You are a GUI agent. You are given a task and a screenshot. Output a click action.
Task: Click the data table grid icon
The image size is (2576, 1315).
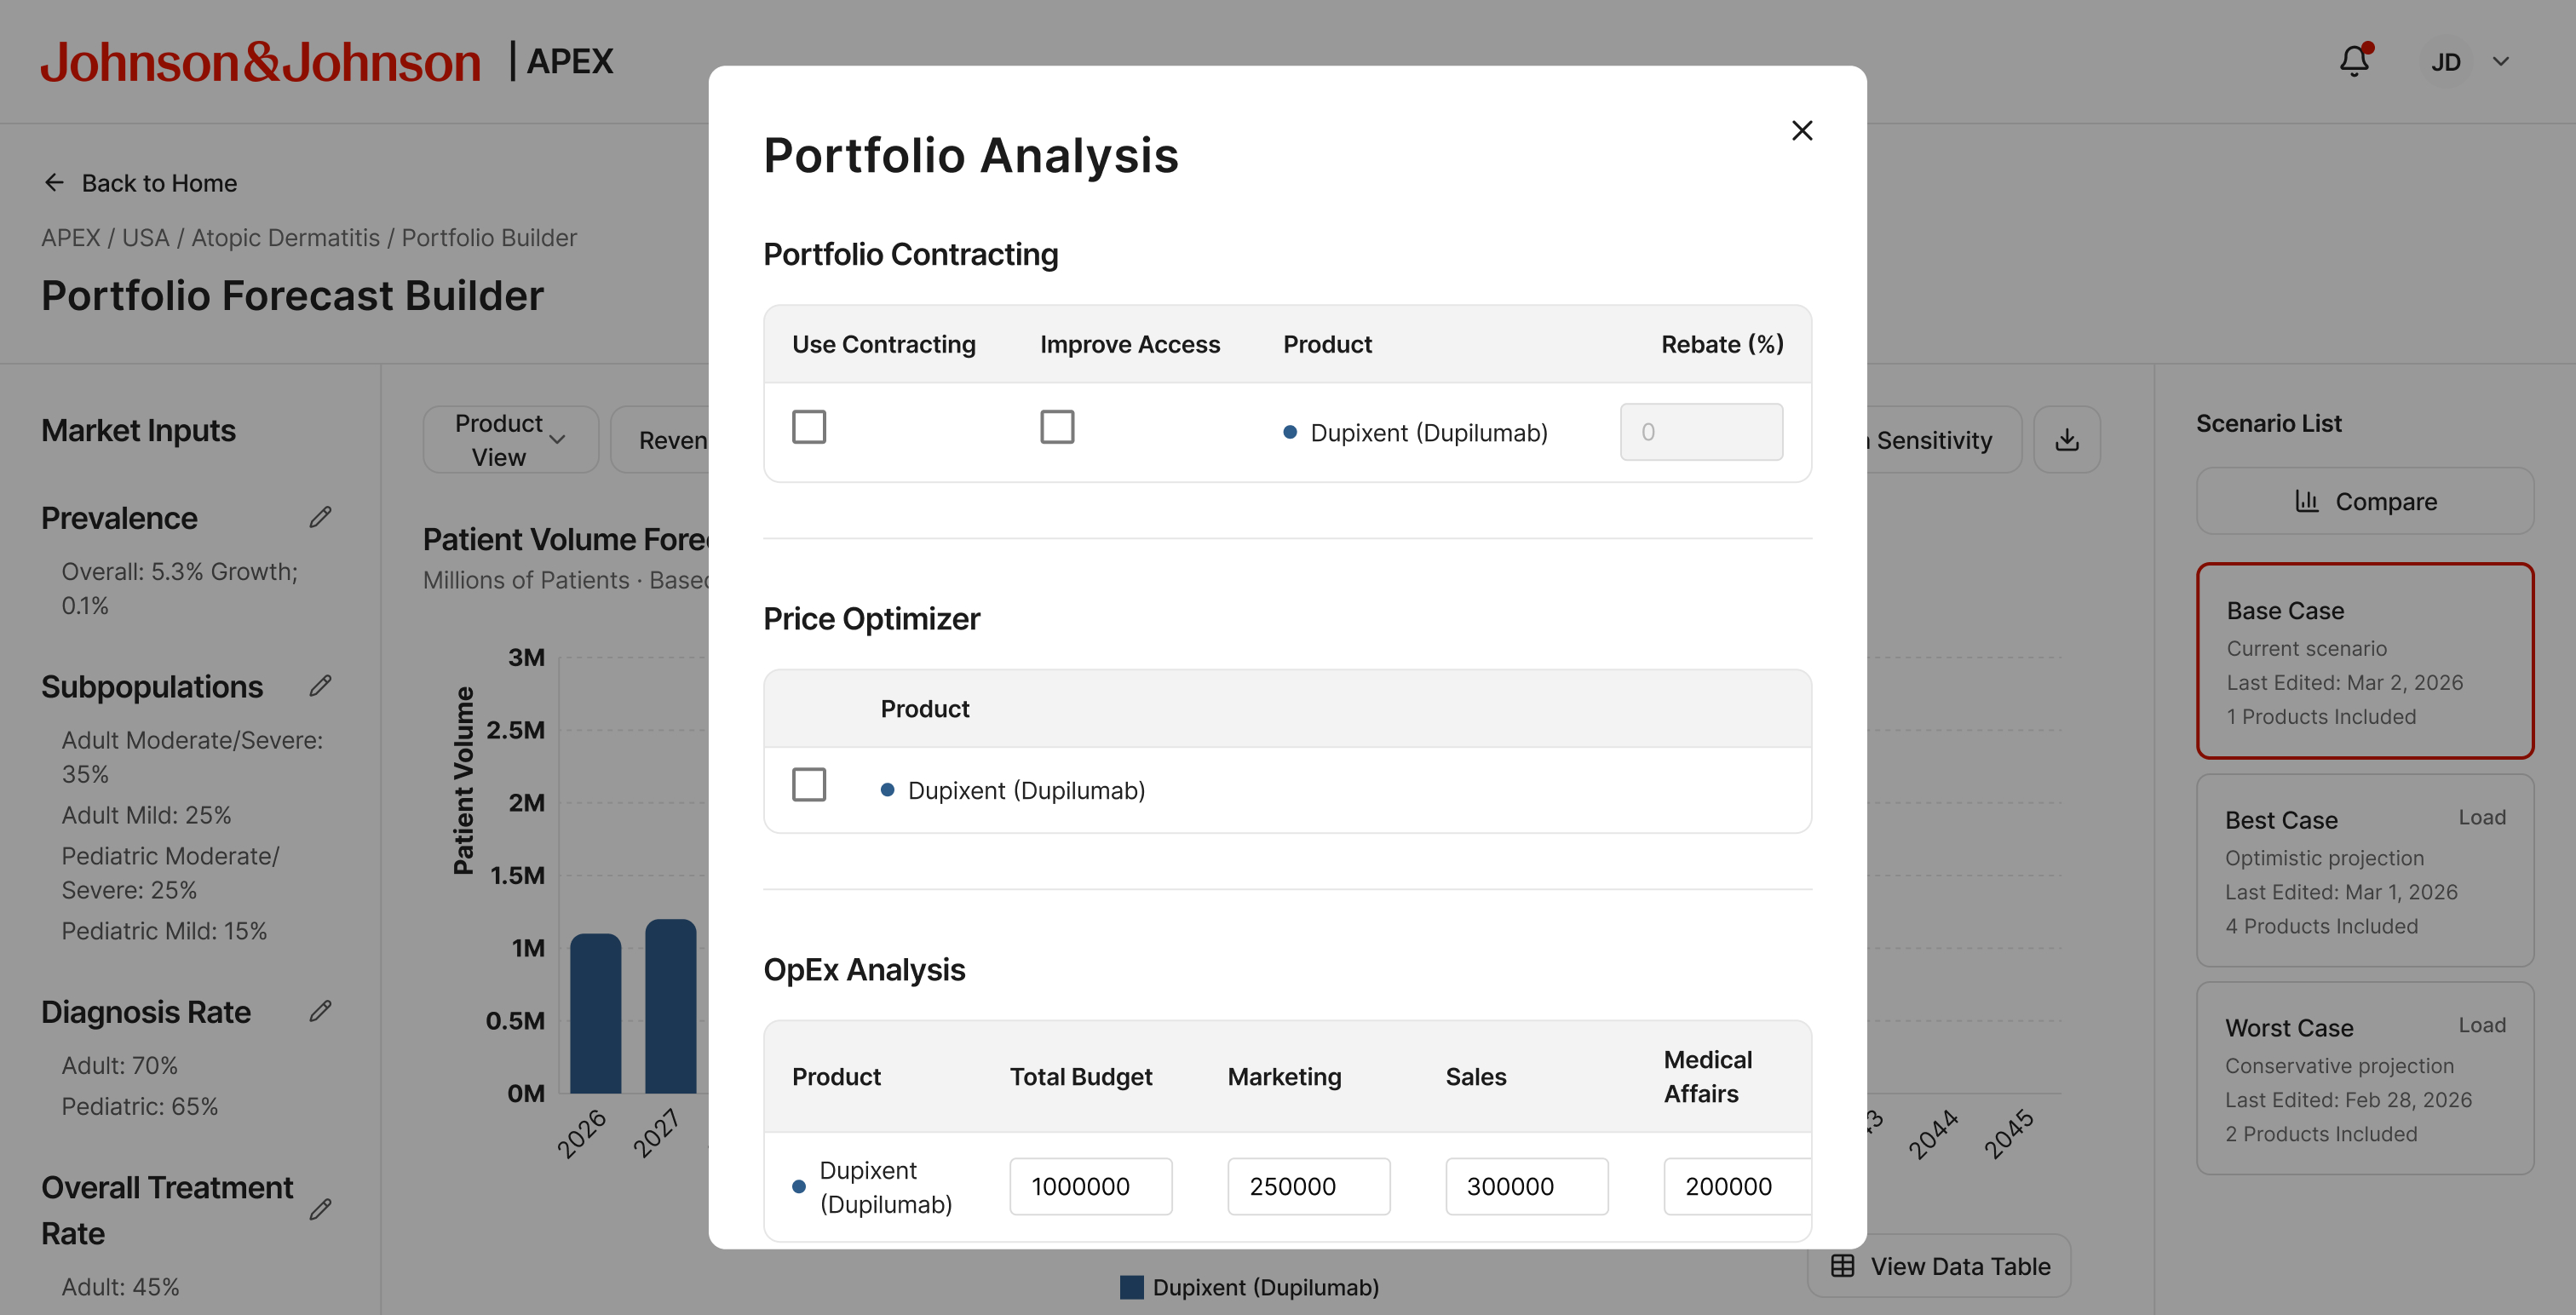[x=1842, y=1266]
